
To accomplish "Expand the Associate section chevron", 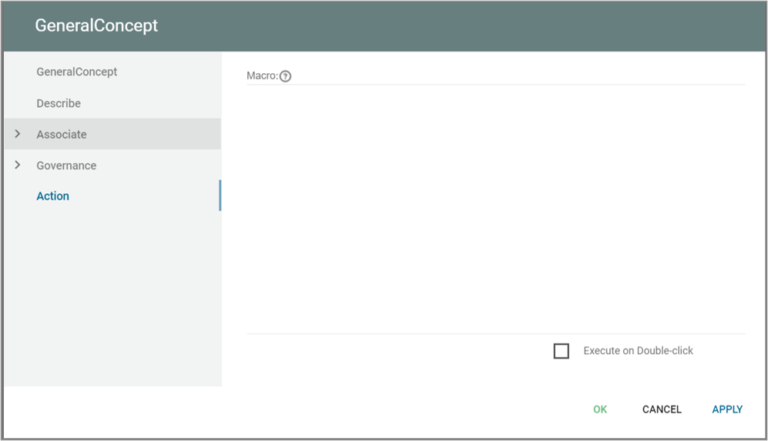I will click(x=17, y=134).
